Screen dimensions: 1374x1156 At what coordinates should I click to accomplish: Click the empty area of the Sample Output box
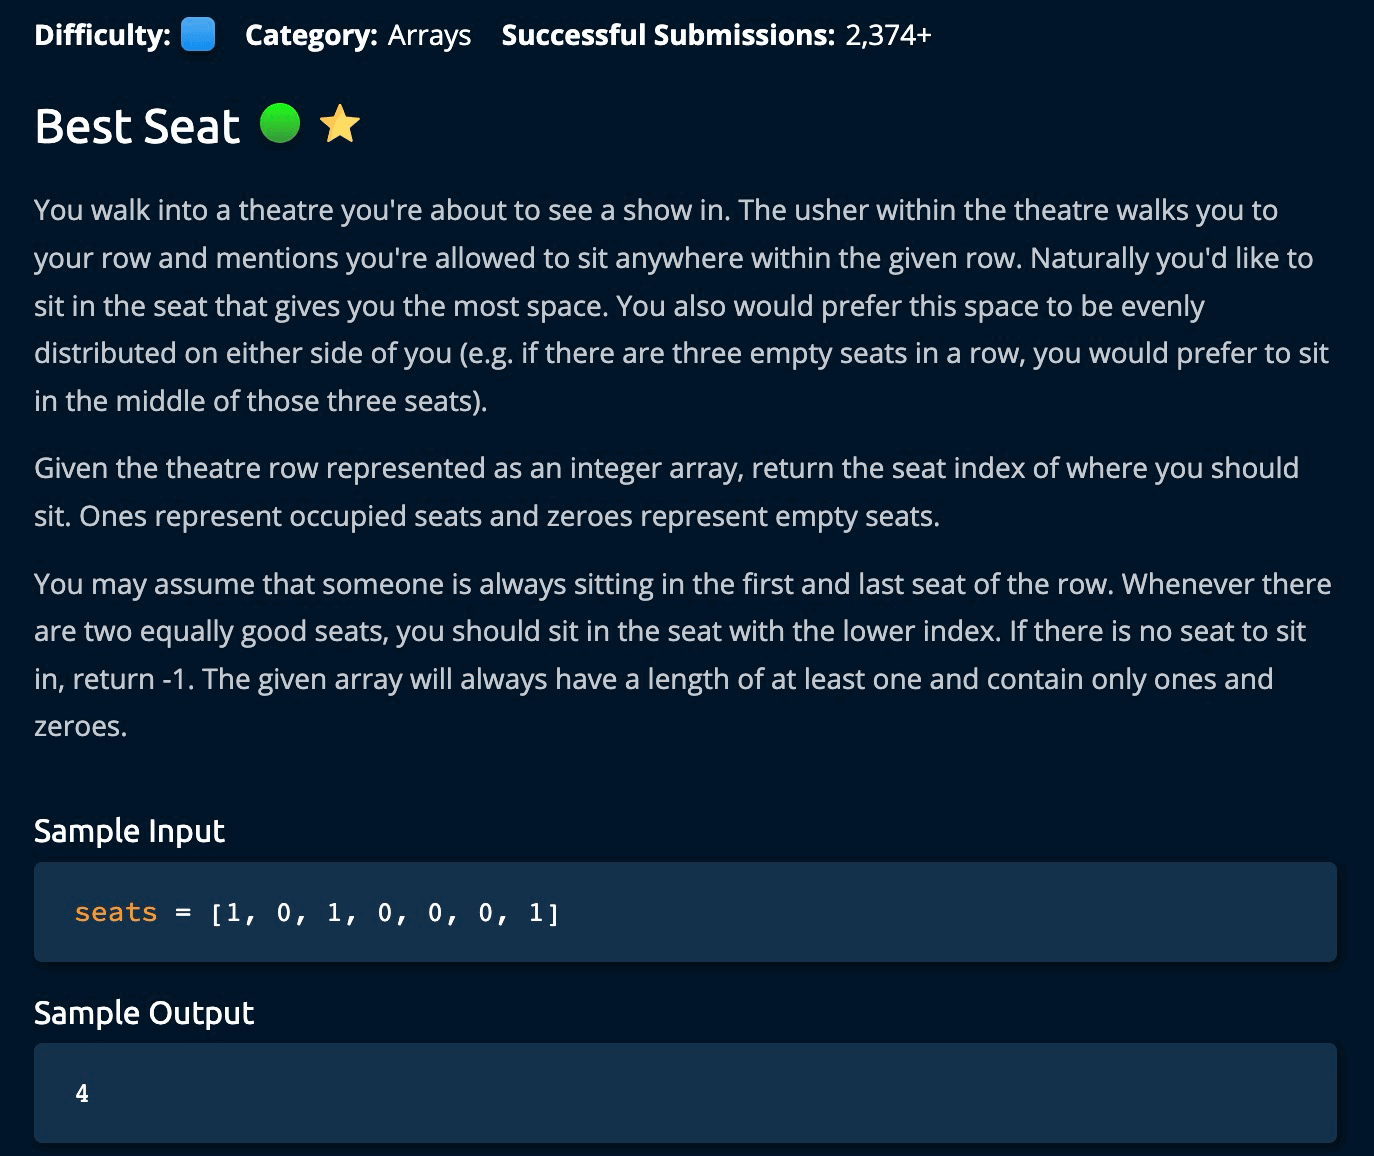coord(700,1094)
